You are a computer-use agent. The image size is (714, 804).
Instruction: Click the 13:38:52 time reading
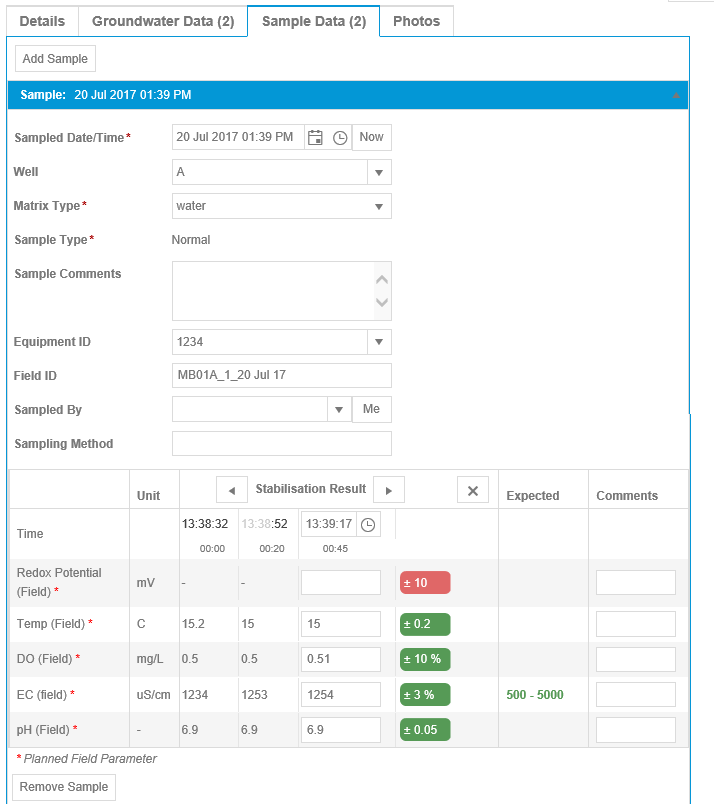coord(264,524)
